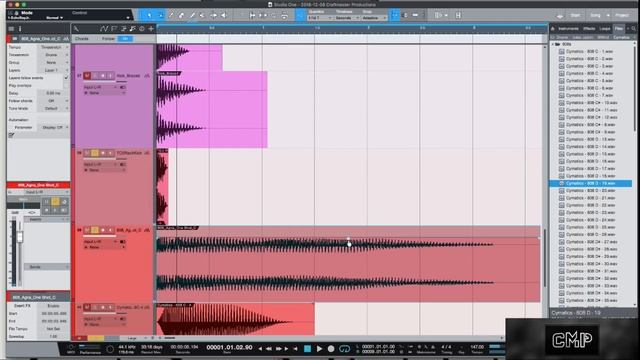Switch to the Loops browser tab
This screenshot has height=360, width=640.
(x=605, y=29)
